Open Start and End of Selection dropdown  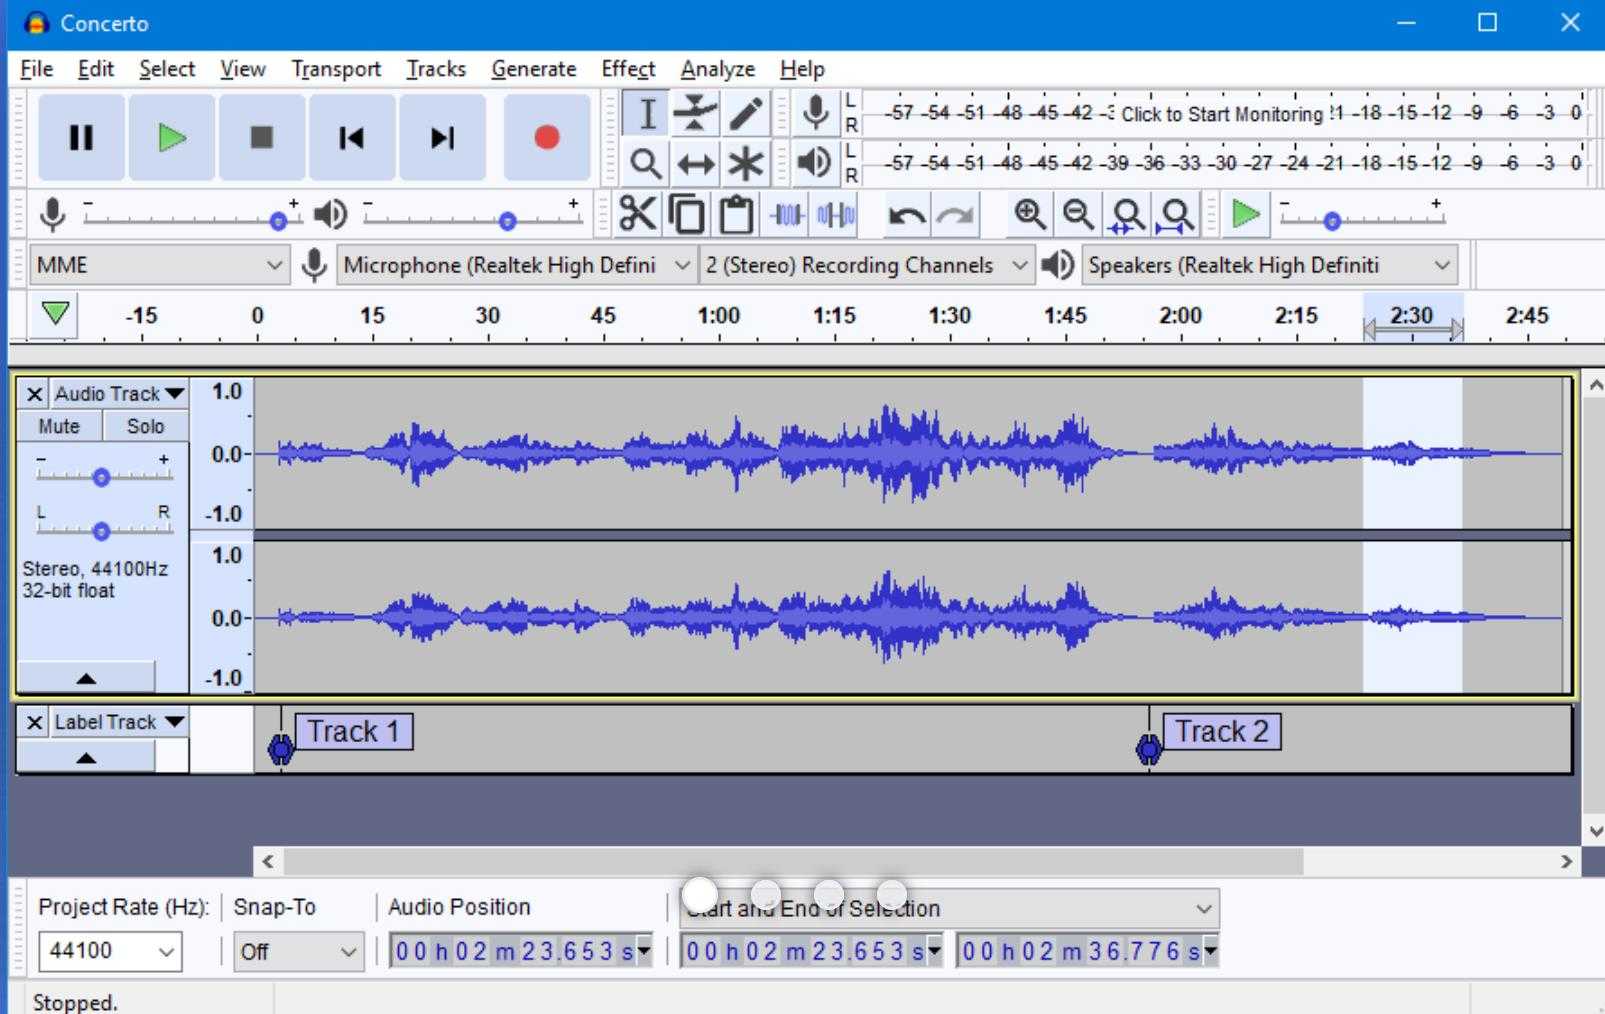[949, 908]
